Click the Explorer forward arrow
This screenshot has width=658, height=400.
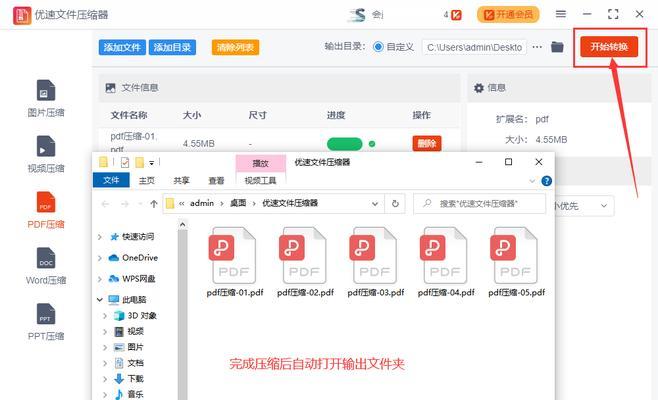[x=125, y=204]
